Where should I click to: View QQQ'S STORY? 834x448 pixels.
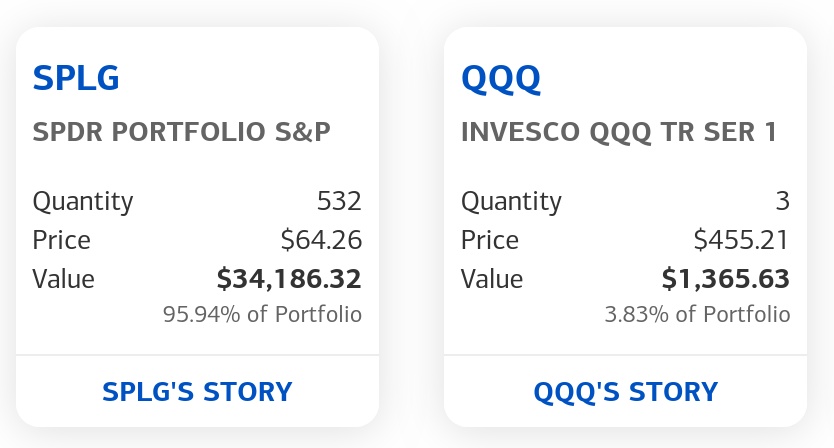click(626, 391)
